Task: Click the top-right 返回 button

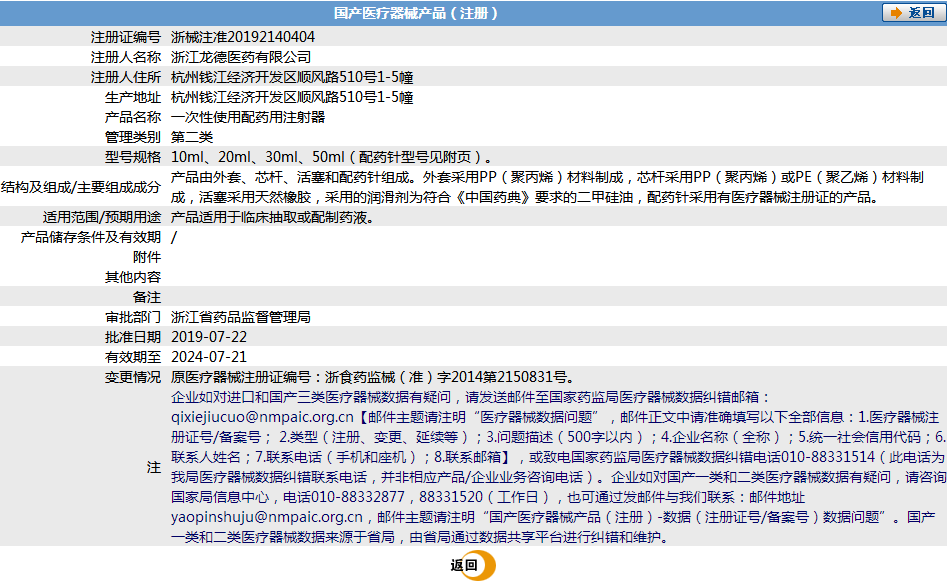Action: pos(913,13)
